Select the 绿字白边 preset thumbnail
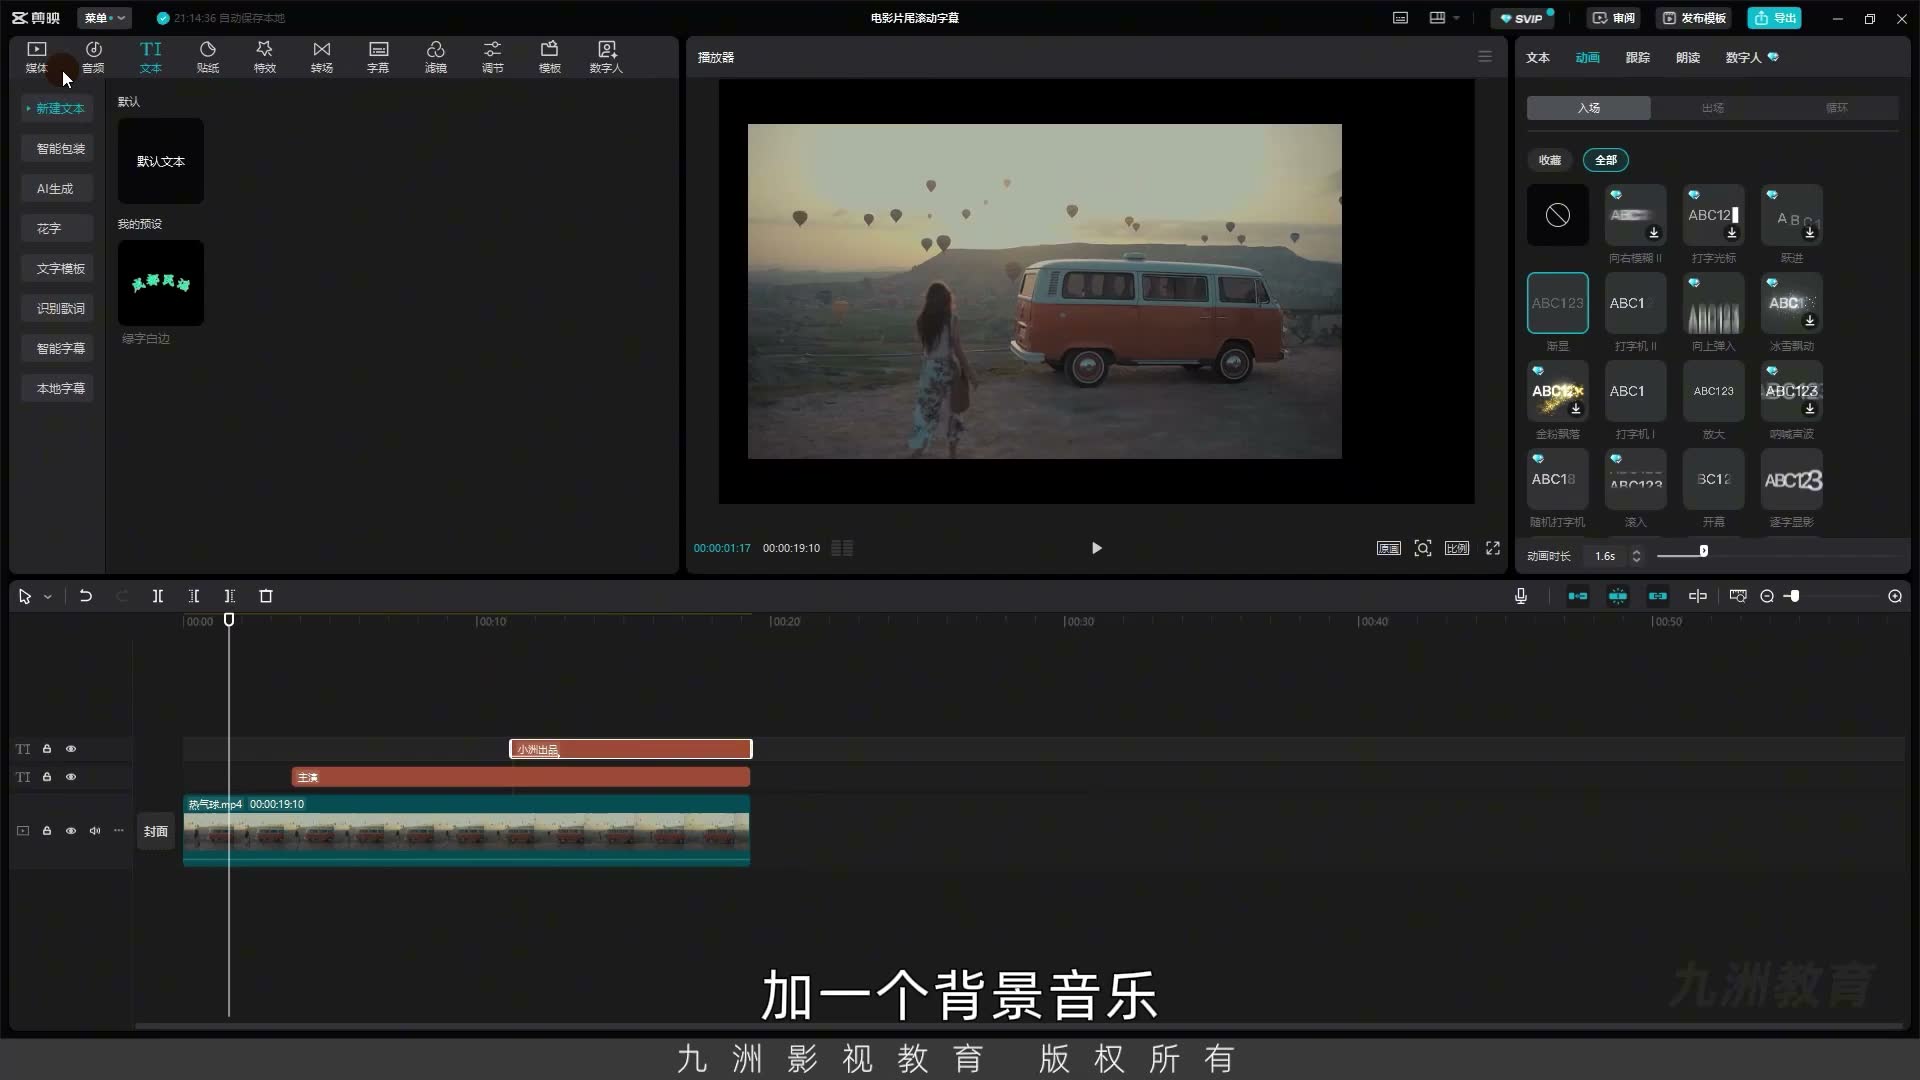 tap(161, 283)
